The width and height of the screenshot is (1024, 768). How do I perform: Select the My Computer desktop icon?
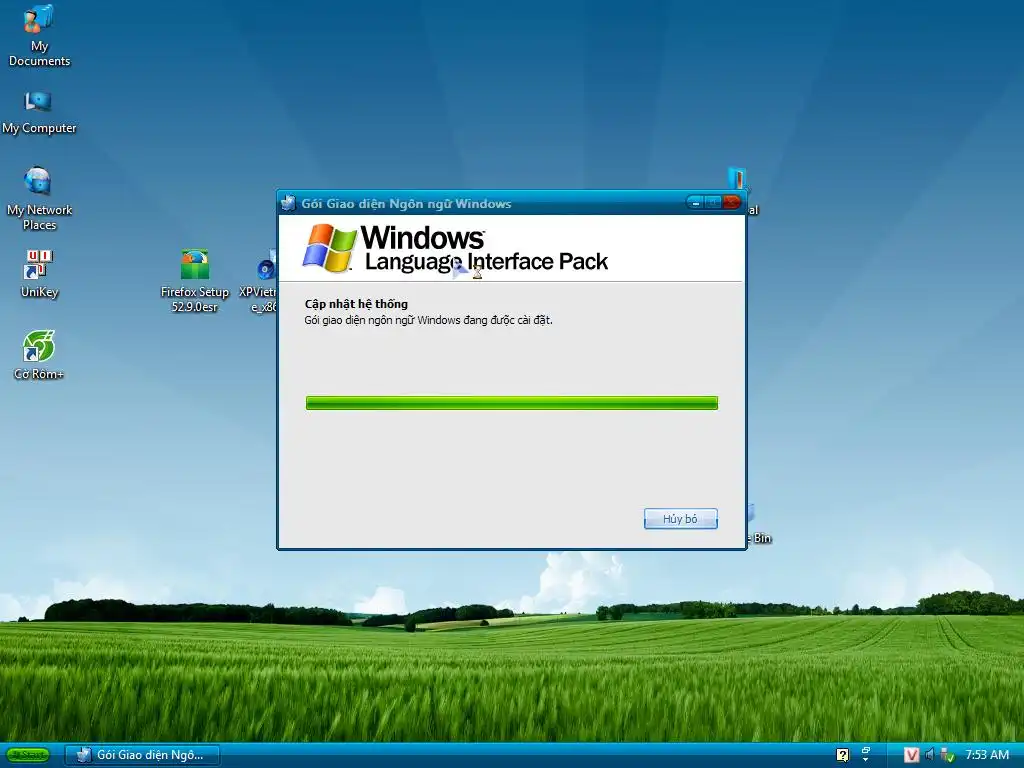[x=39, y=112]
